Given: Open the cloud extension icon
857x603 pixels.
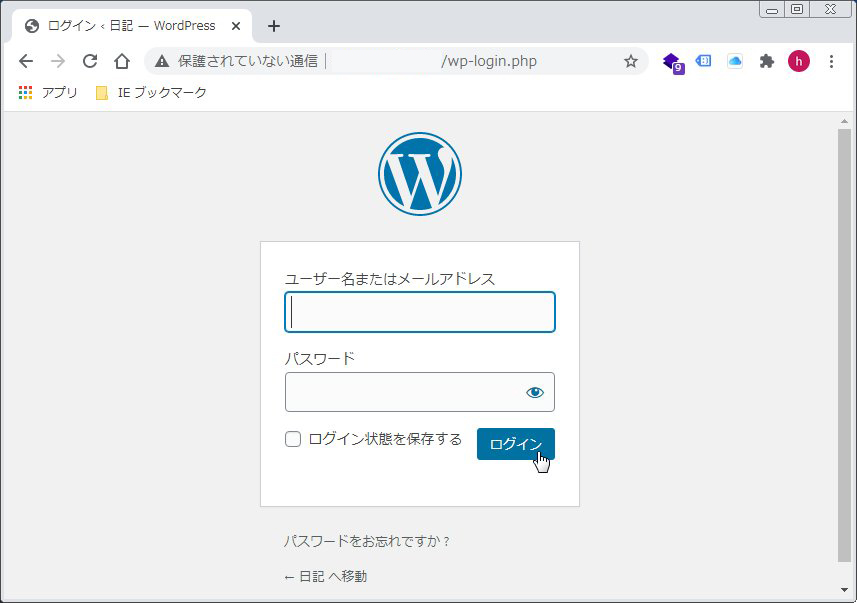Looking at the screenshot, I should point(735,61).
